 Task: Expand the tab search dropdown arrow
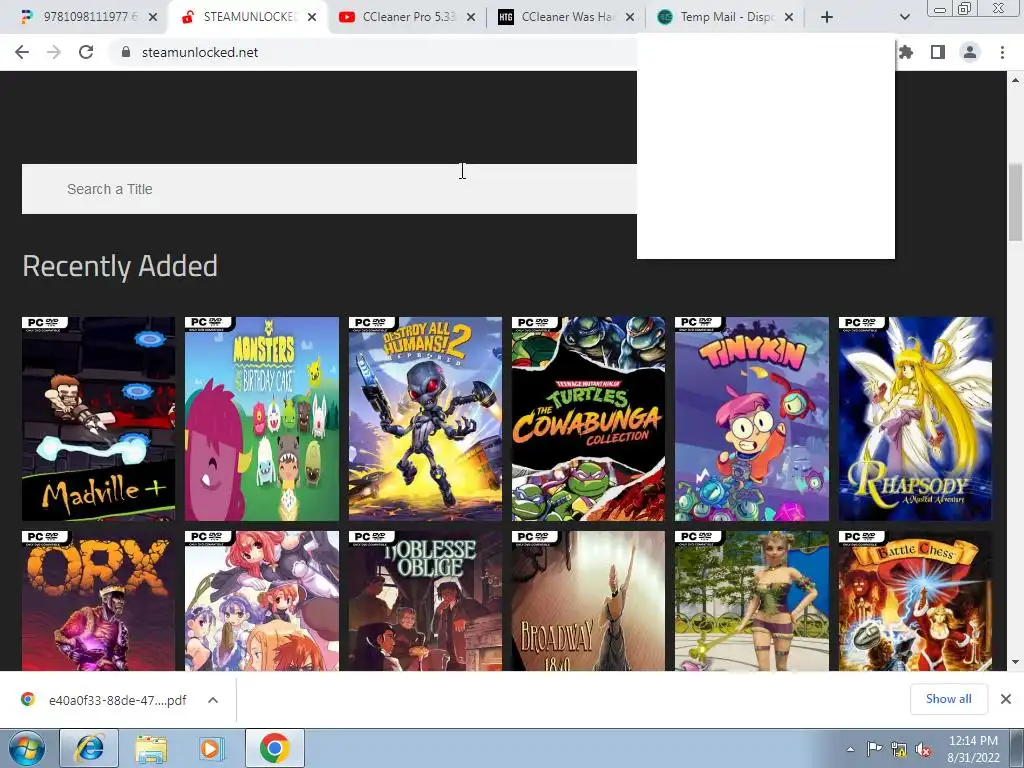904,17
